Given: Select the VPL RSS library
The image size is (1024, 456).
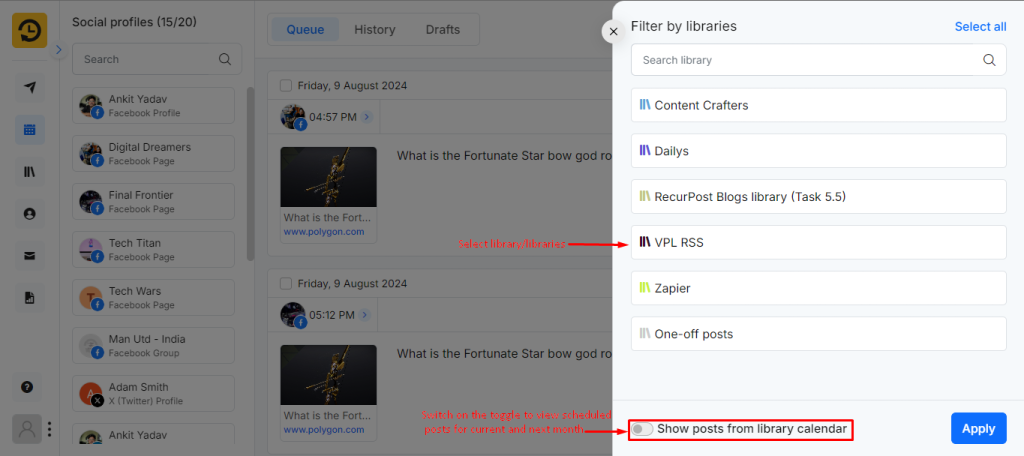Looking at the screenshot, I should tap(818, 242).
